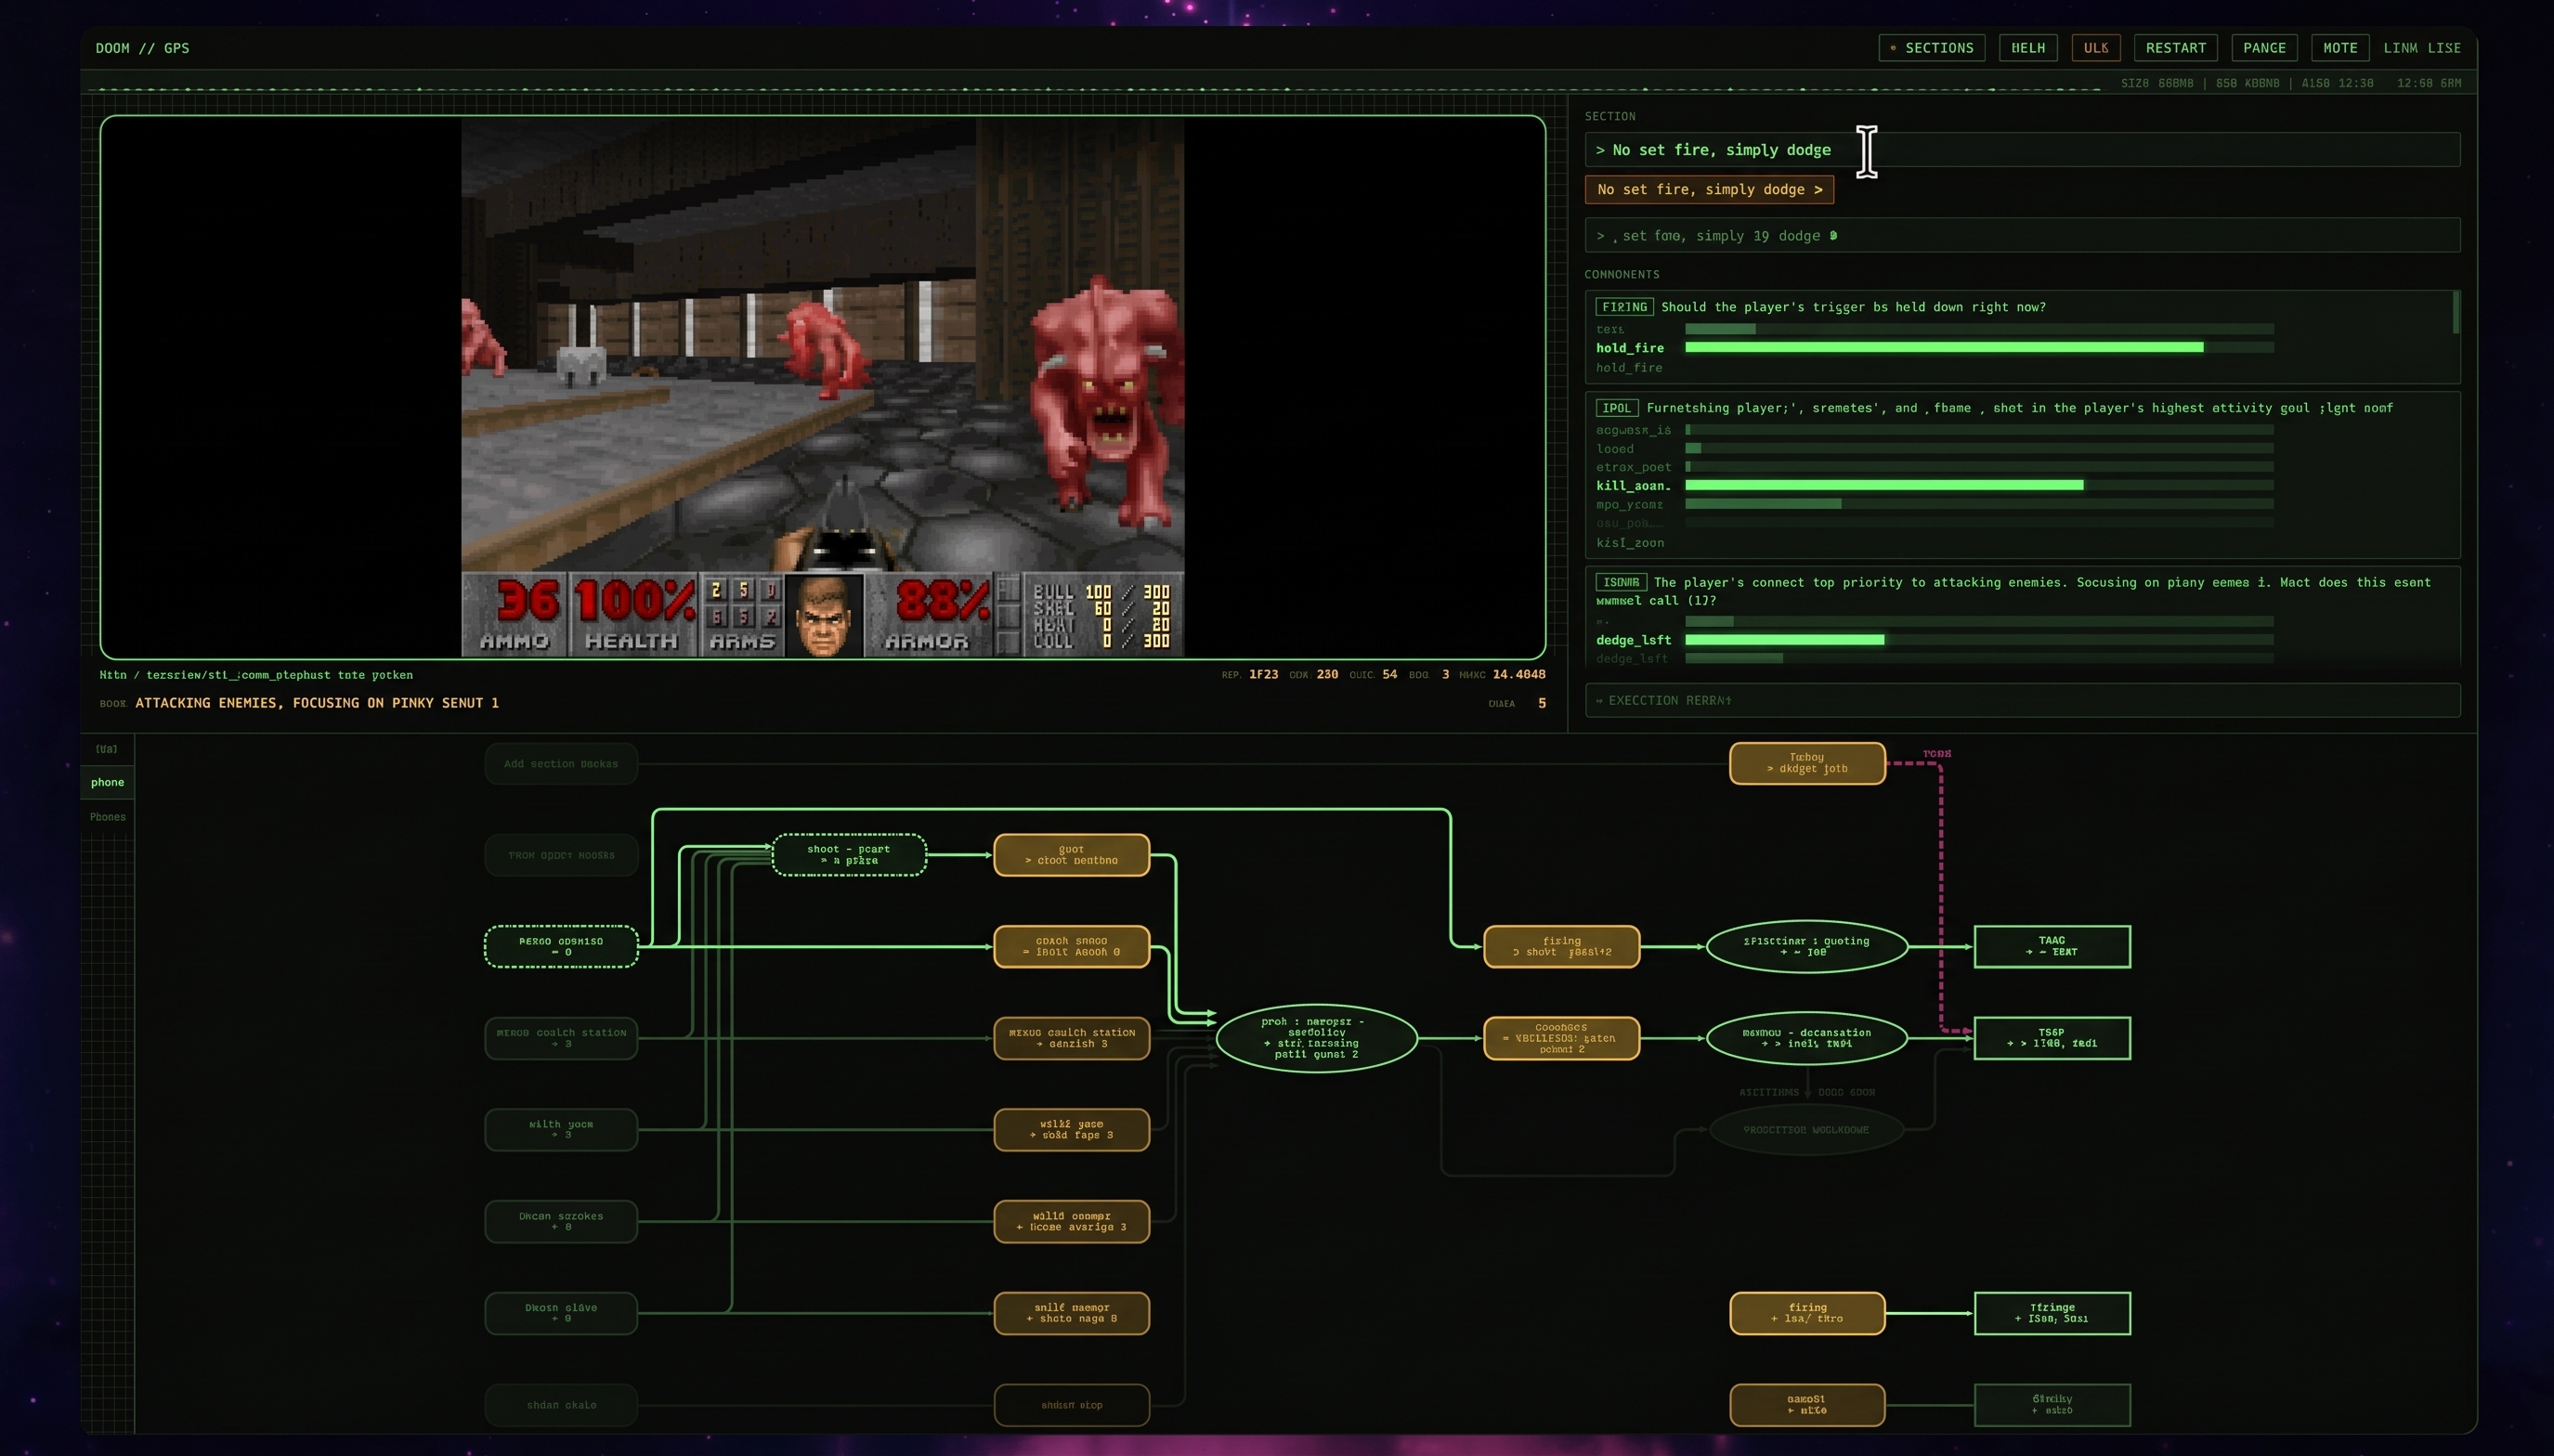Select the orange 'snllc maemor' node
Image resolution: width=2554 pixels, height=1456 pixels.
pos(1071,1314)
